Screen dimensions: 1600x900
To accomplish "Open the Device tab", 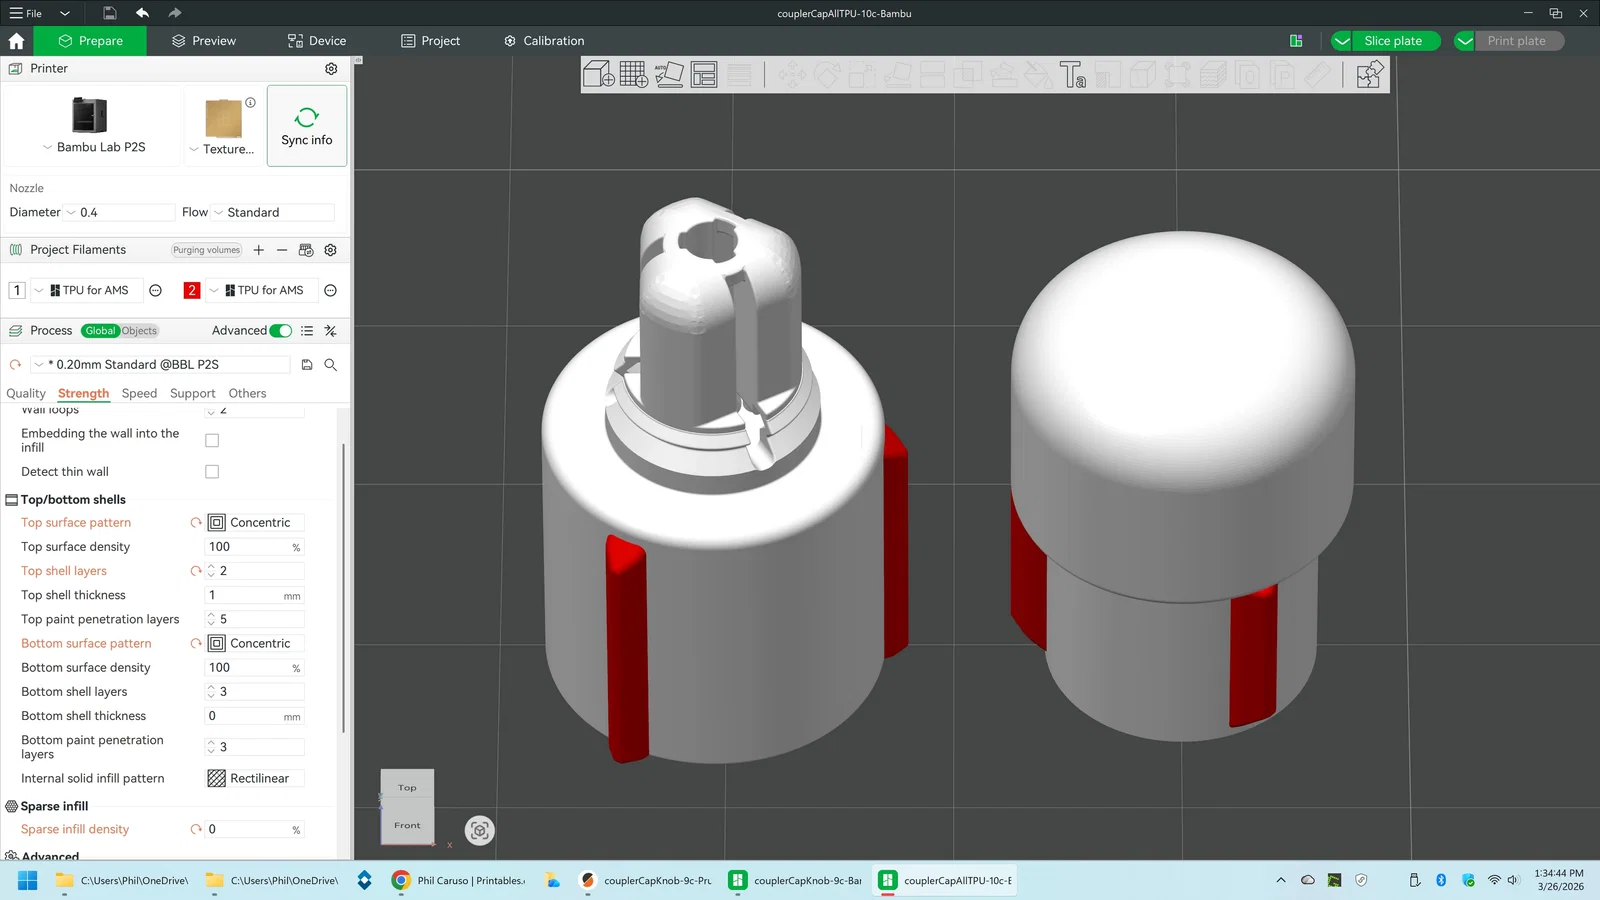I will (316, 41).
